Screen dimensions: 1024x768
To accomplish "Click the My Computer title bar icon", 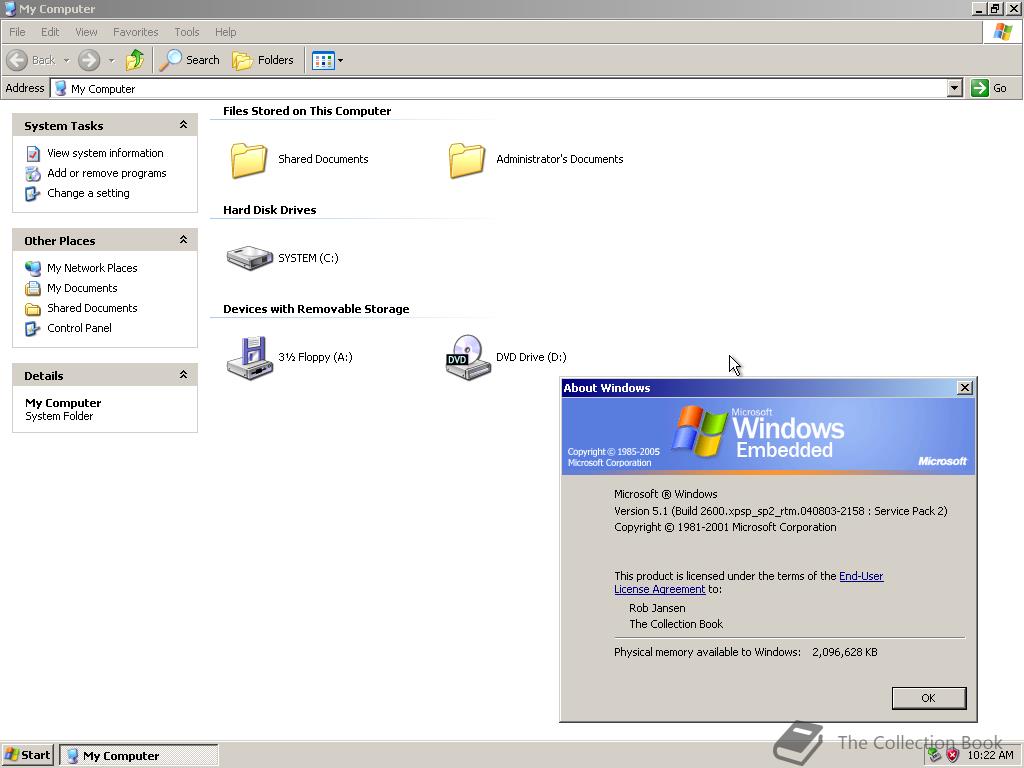I will [10, 8].
